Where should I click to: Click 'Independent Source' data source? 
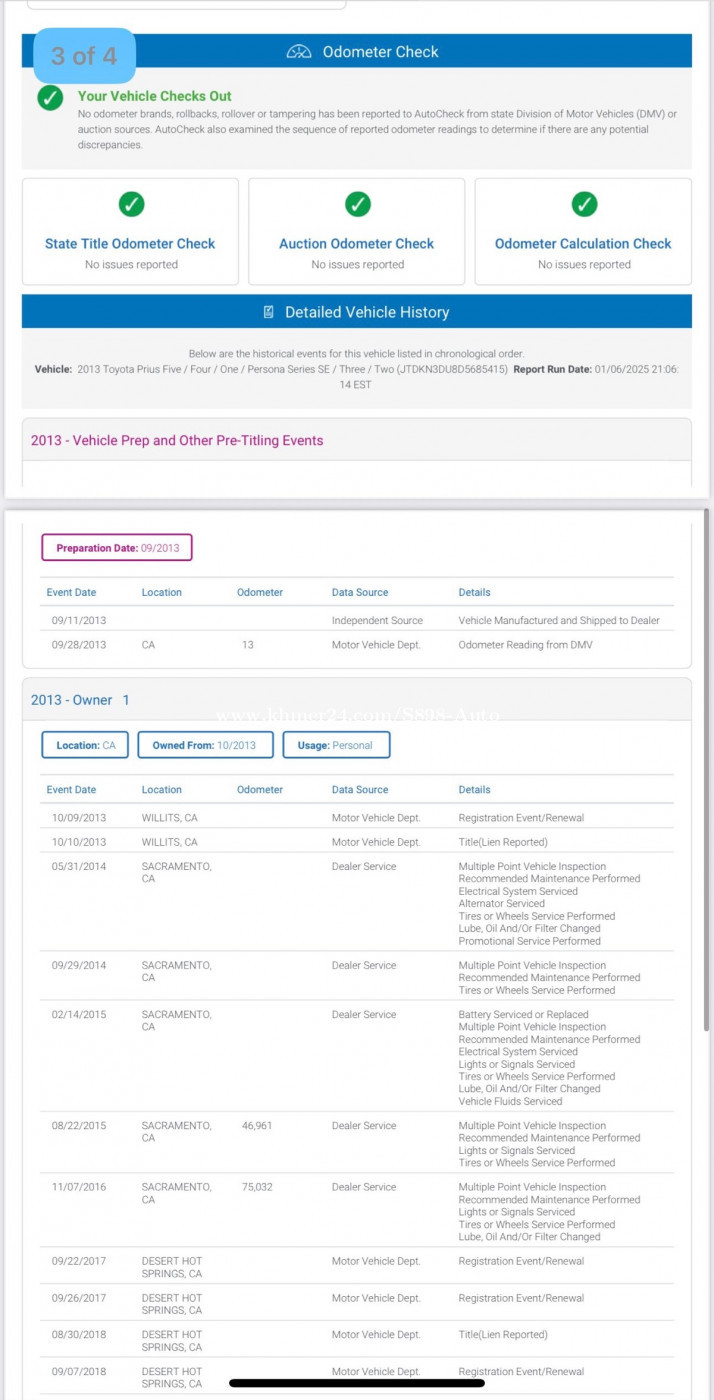click(x=377, y=620)
